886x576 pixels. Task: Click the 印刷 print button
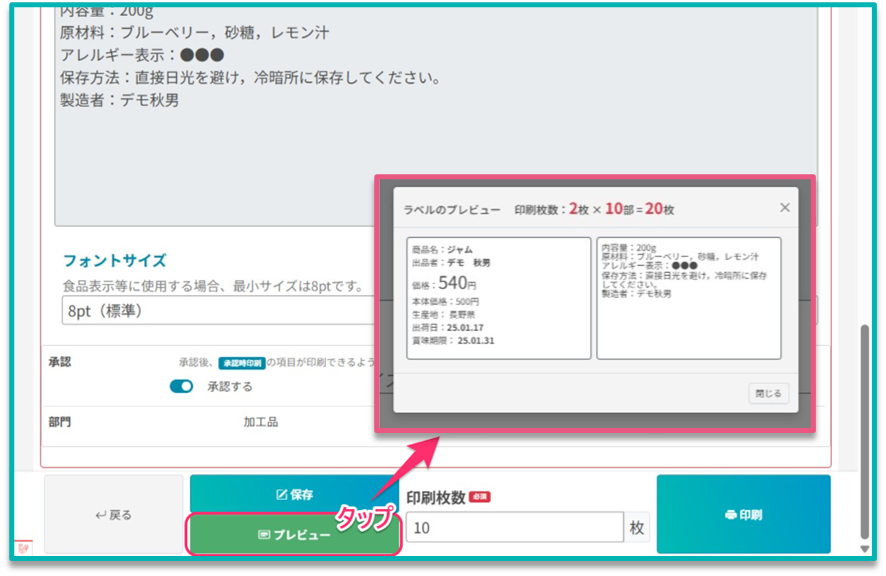click(742, 514)
